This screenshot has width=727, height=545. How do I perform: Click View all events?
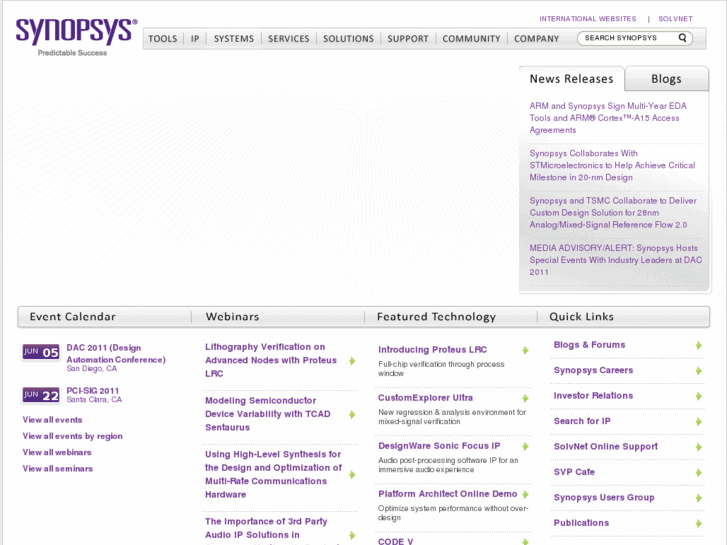click(52, 420)
